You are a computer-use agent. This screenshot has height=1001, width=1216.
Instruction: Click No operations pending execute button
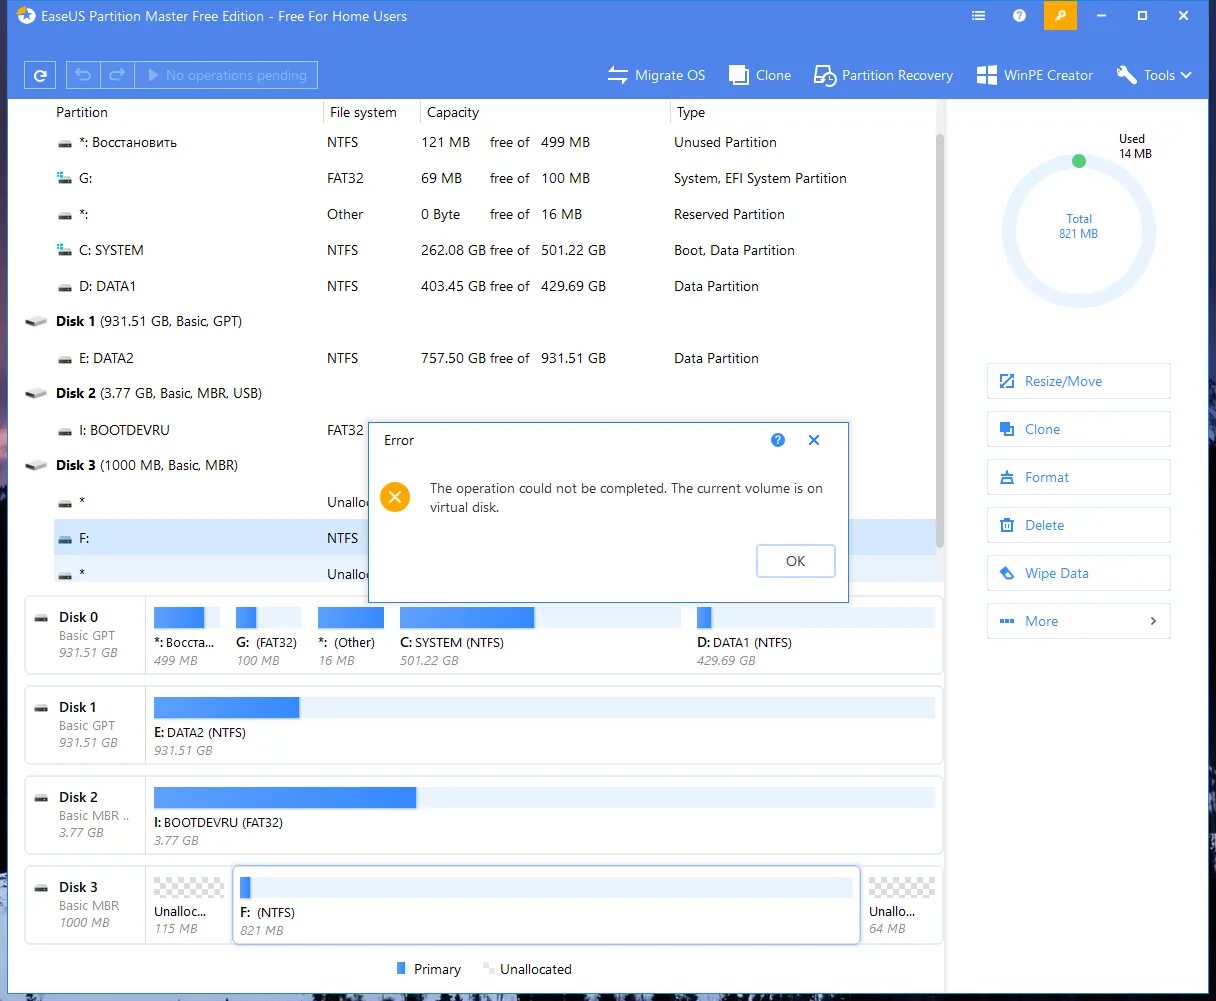point(226,75)
